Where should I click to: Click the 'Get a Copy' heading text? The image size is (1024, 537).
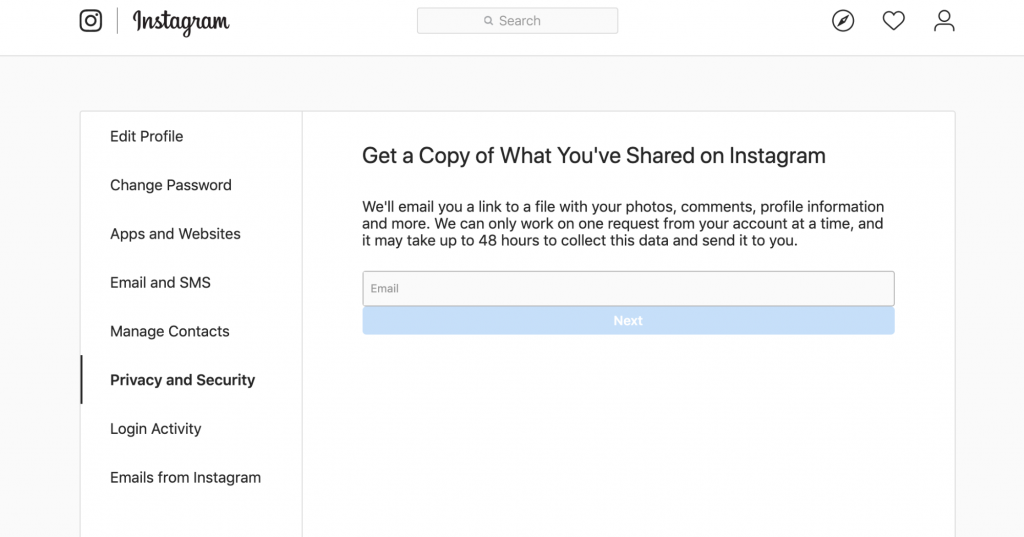[x=594, y=155]
